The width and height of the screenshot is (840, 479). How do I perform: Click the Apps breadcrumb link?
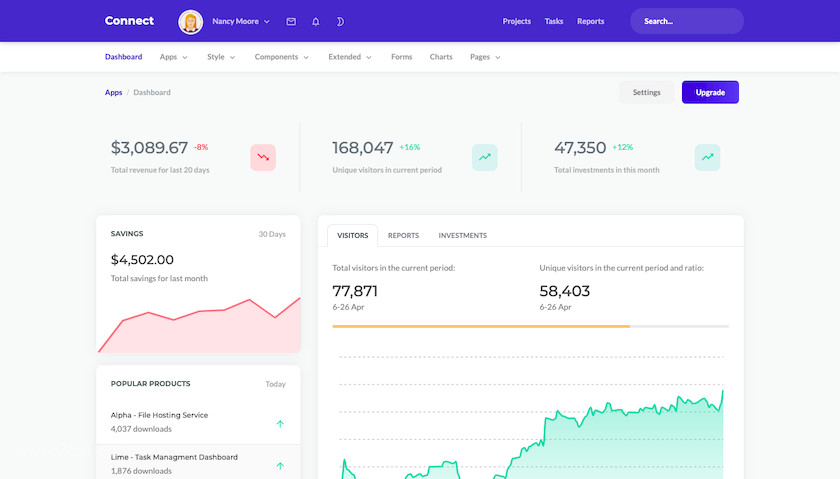coord(114,92)
